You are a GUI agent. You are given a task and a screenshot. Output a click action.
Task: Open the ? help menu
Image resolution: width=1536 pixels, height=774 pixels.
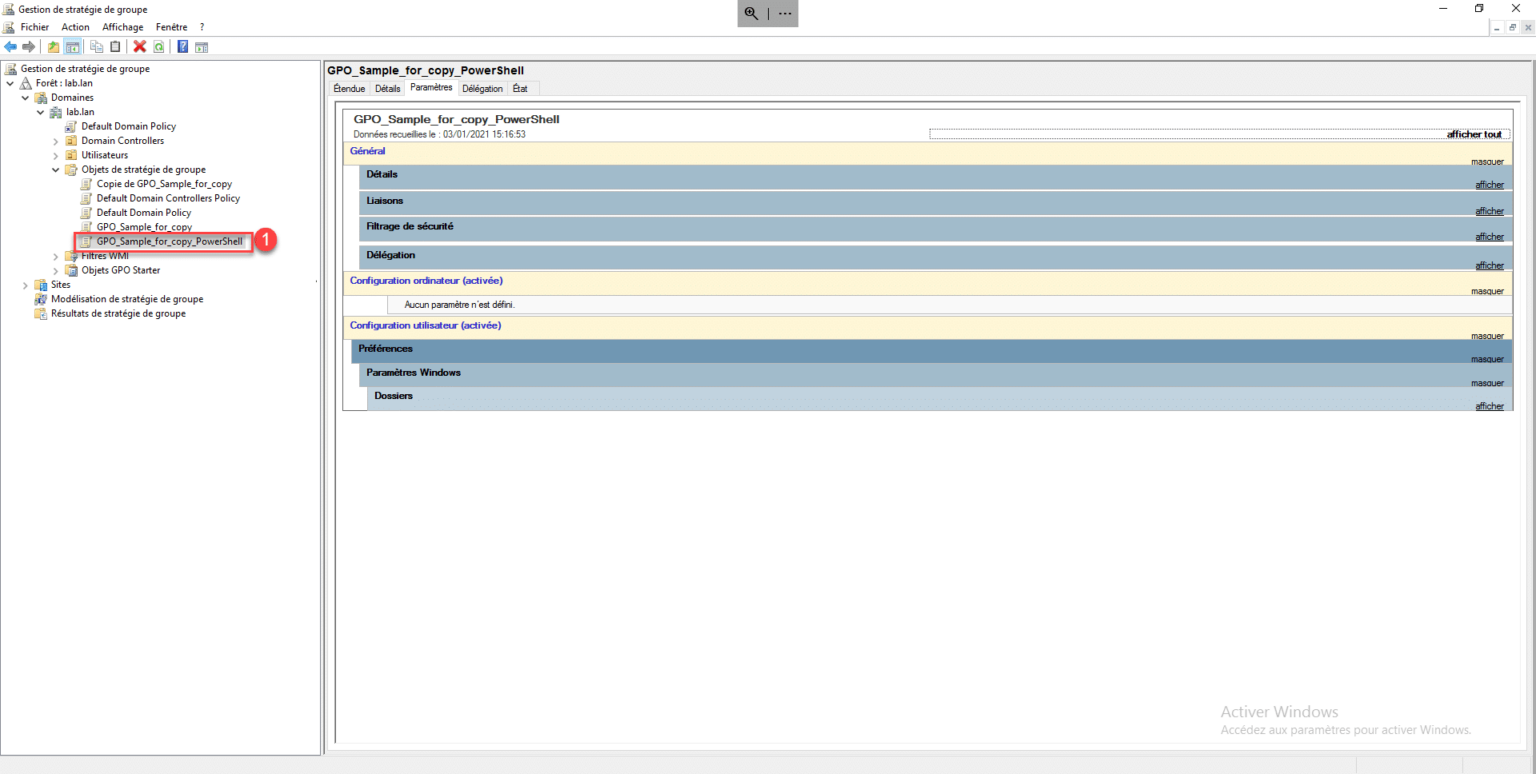[202, 27]
